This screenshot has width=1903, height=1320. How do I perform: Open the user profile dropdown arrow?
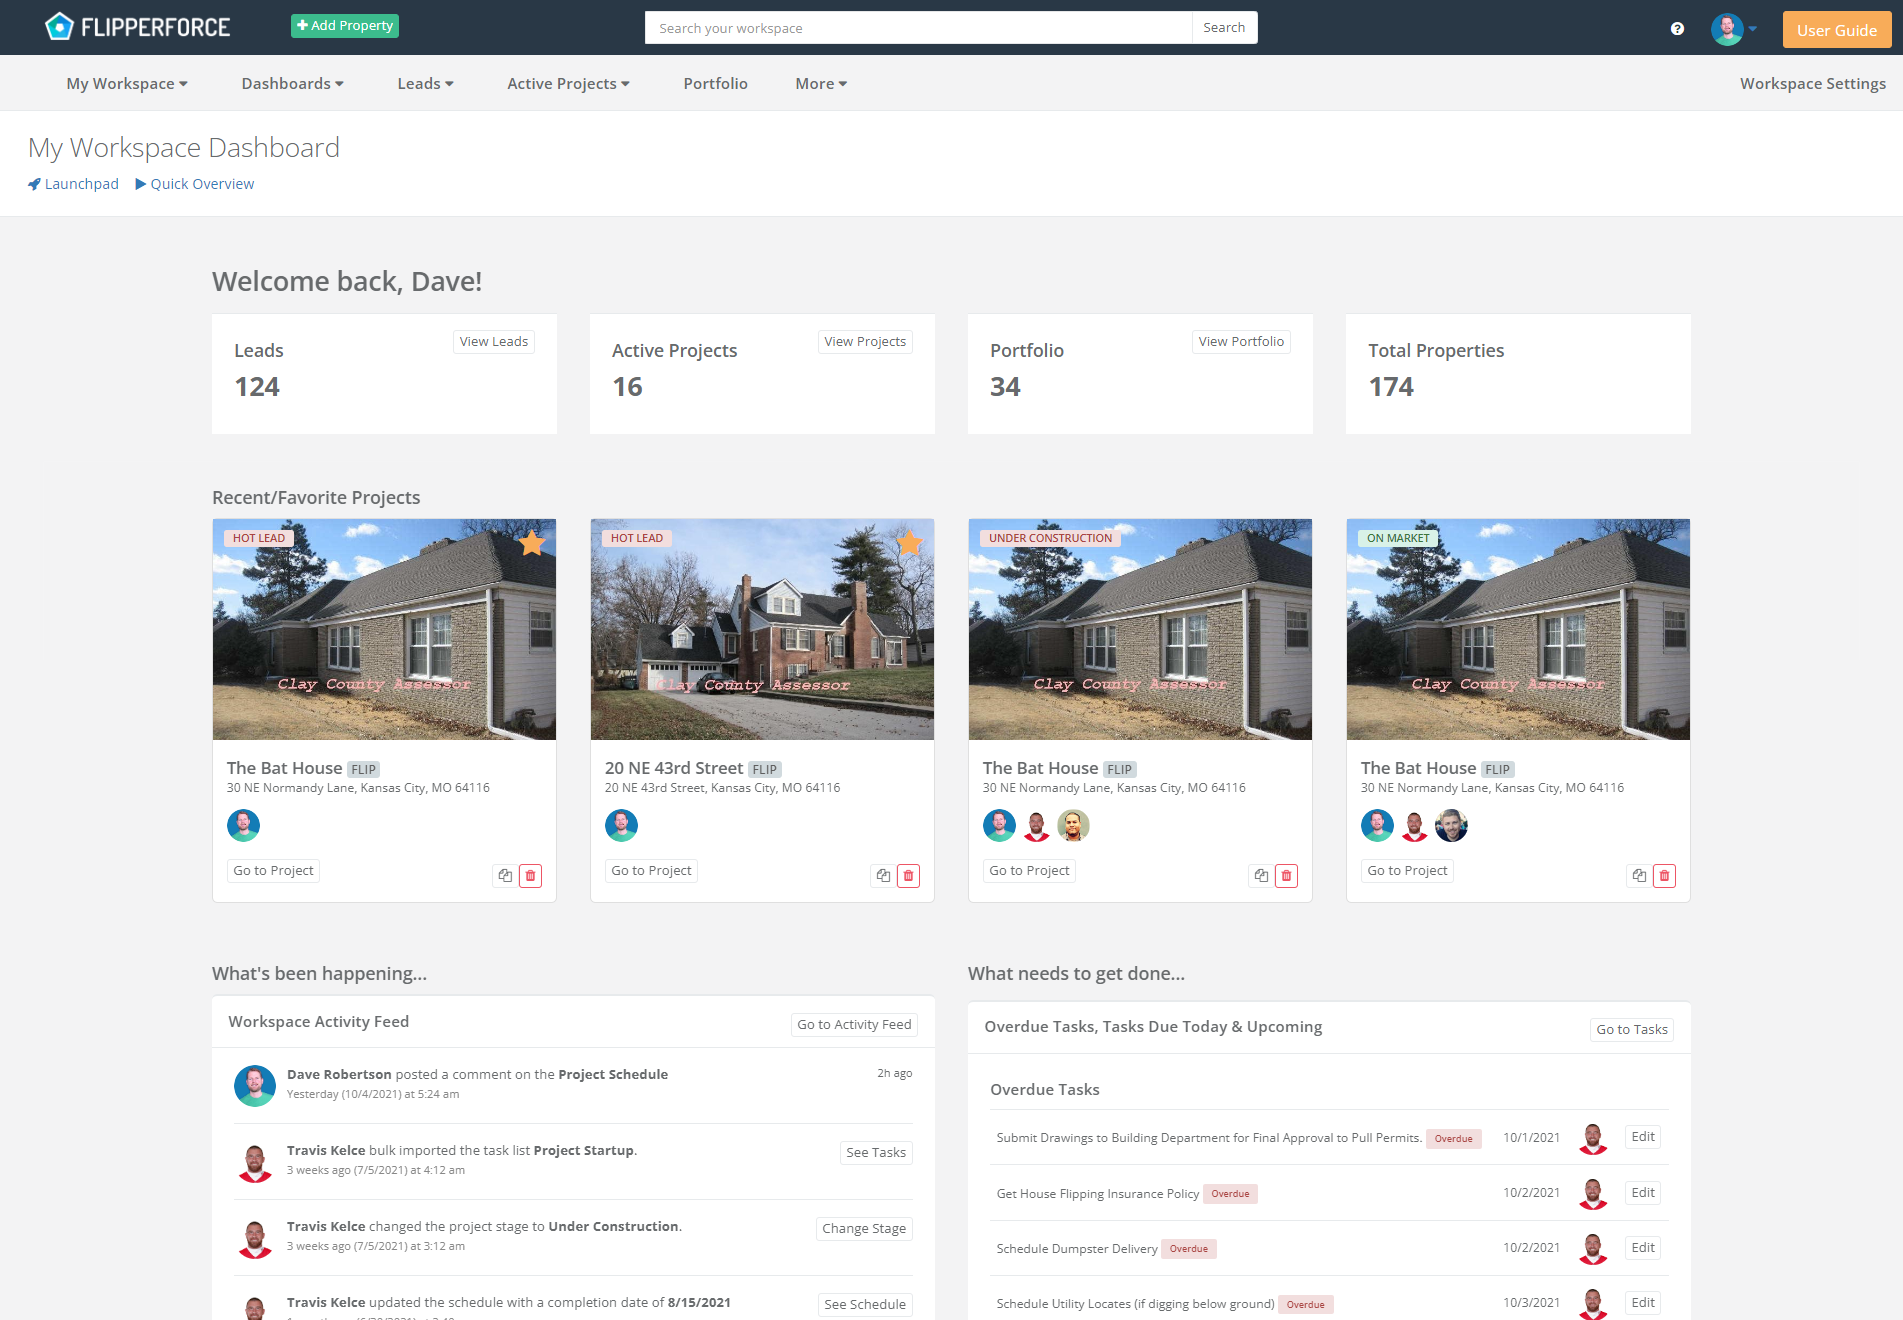coord(1753,29)
